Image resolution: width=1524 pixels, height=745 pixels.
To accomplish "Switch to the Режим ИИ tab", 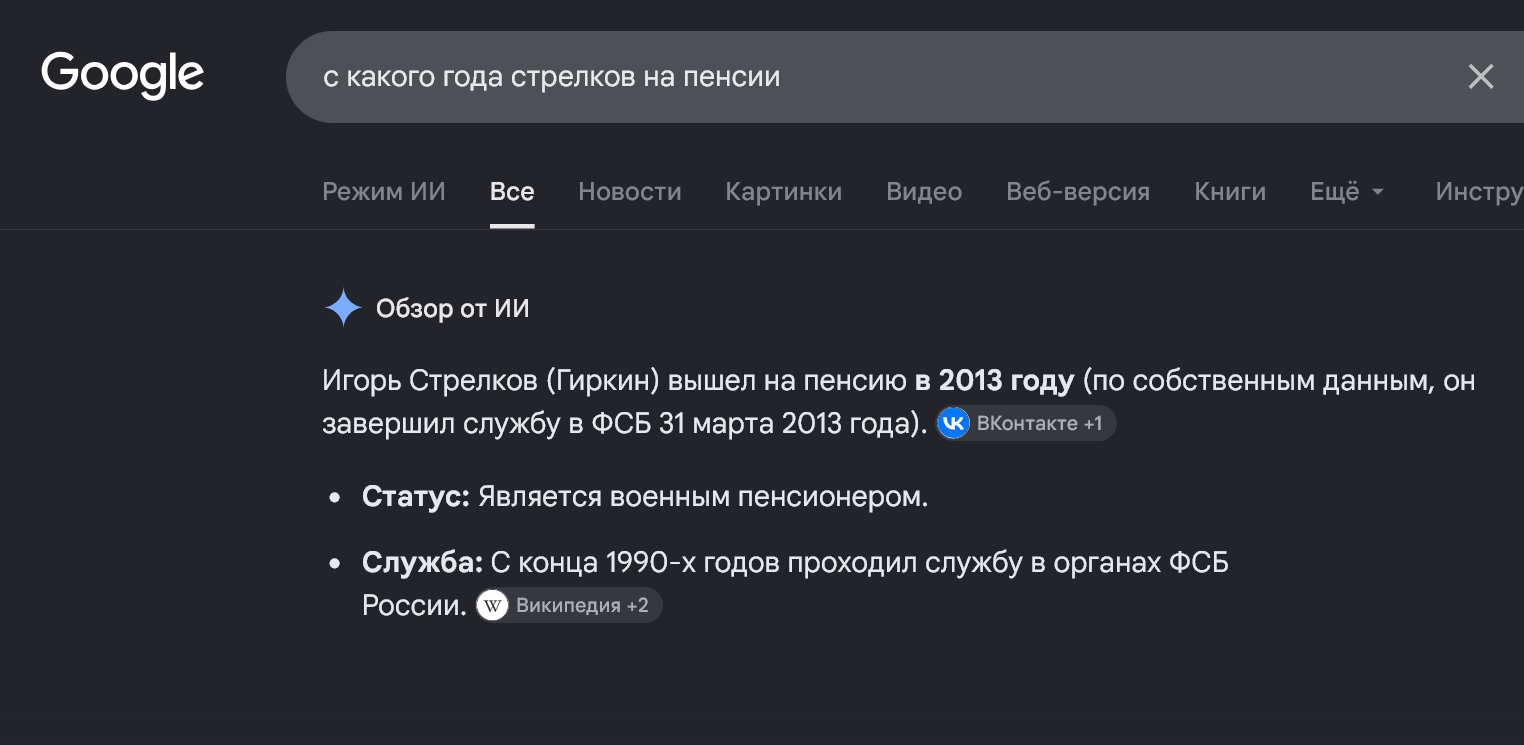I will [384, 191].
